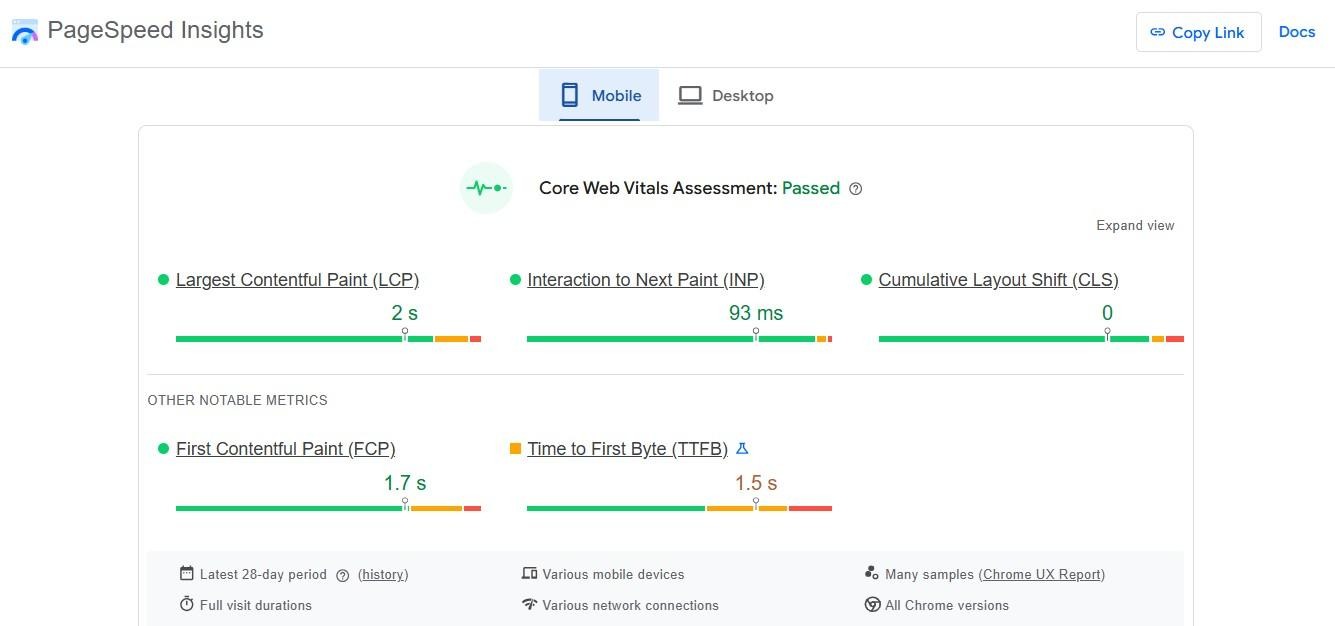
Task: Click the Full visit durations text
Action: [256, 605]
